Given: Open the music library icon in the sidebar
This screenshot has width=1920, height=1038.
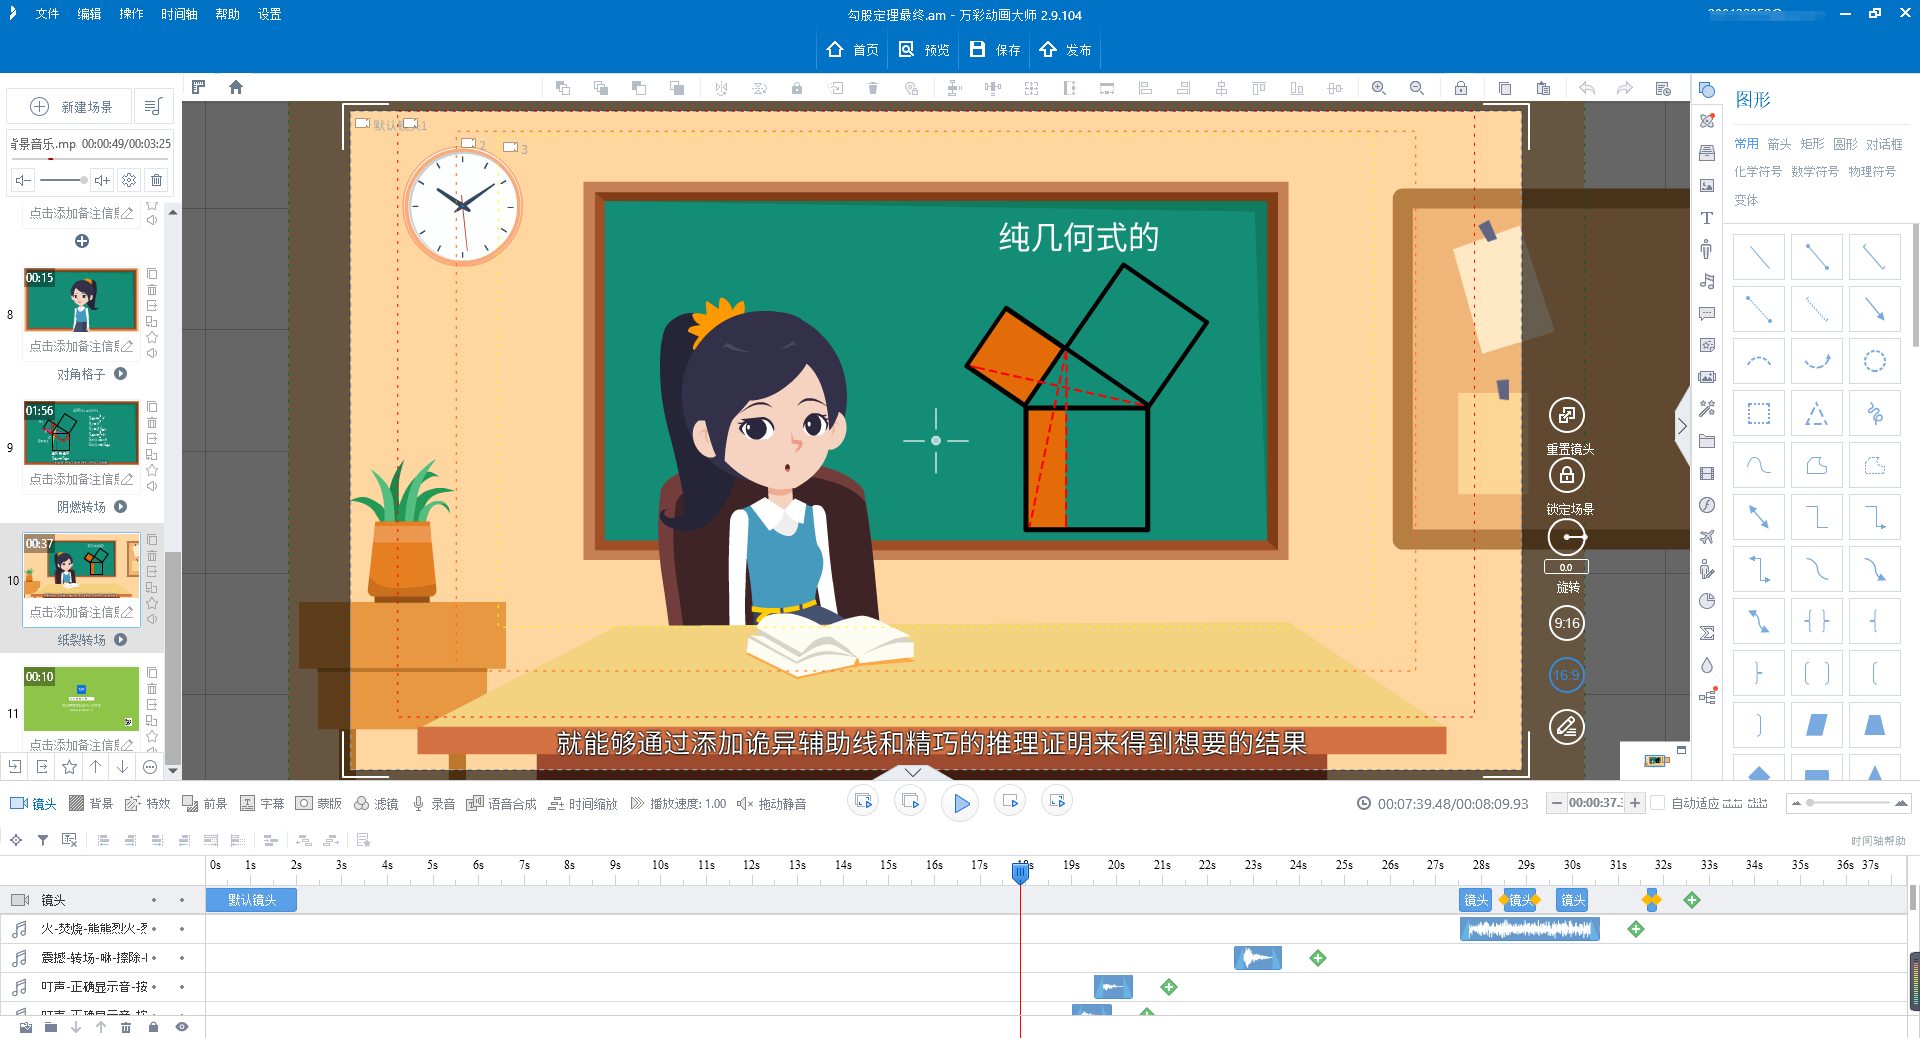Looking at the screenshot, I should (x=1707, y=282).
